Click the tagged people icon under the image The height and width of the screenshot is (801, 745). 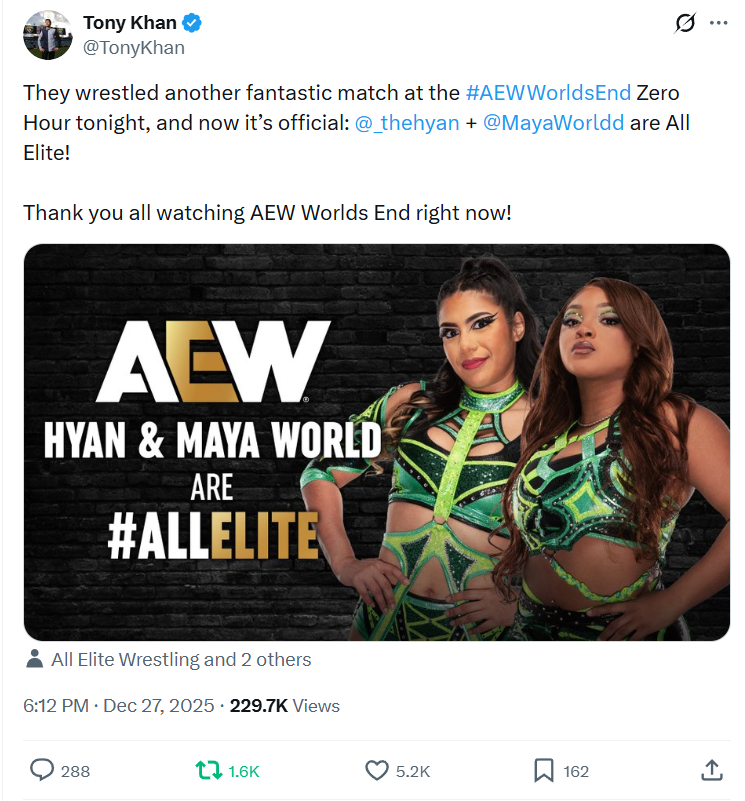[x=35, y=659]
